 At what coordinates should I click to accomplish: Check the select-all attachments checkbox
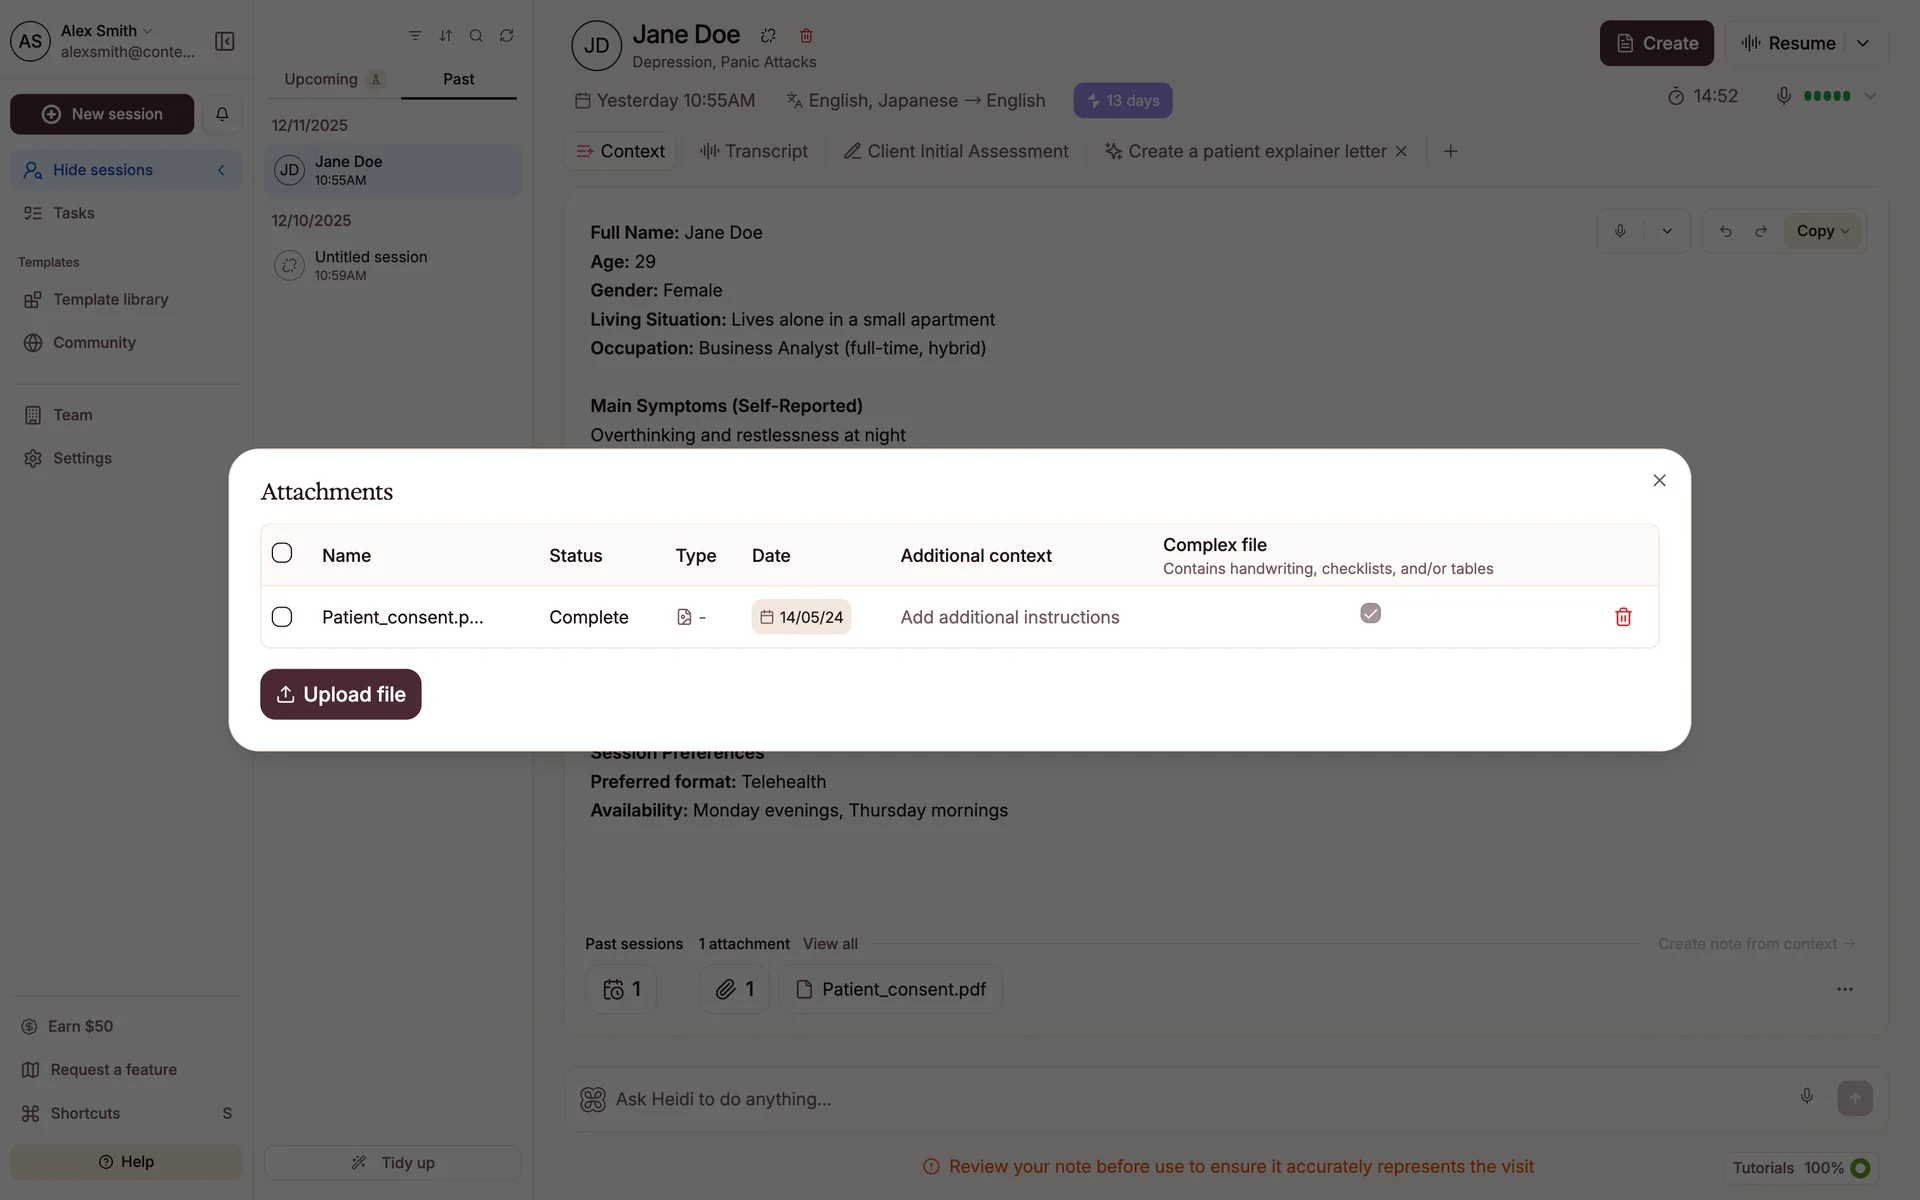[282, 553]
